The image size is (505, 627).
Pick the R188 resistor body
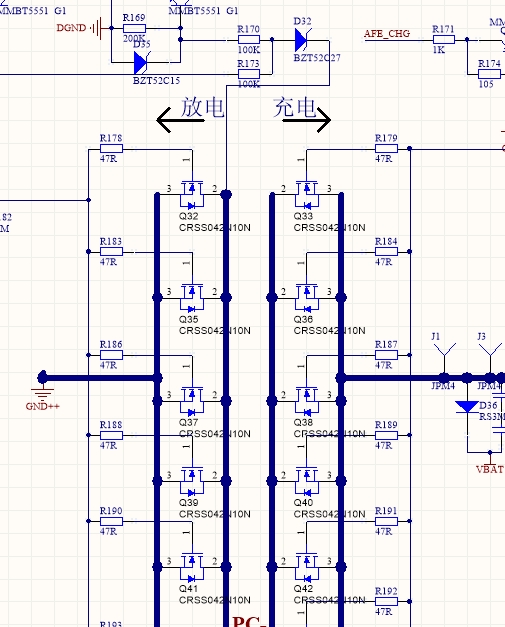(x=111, y=435)
